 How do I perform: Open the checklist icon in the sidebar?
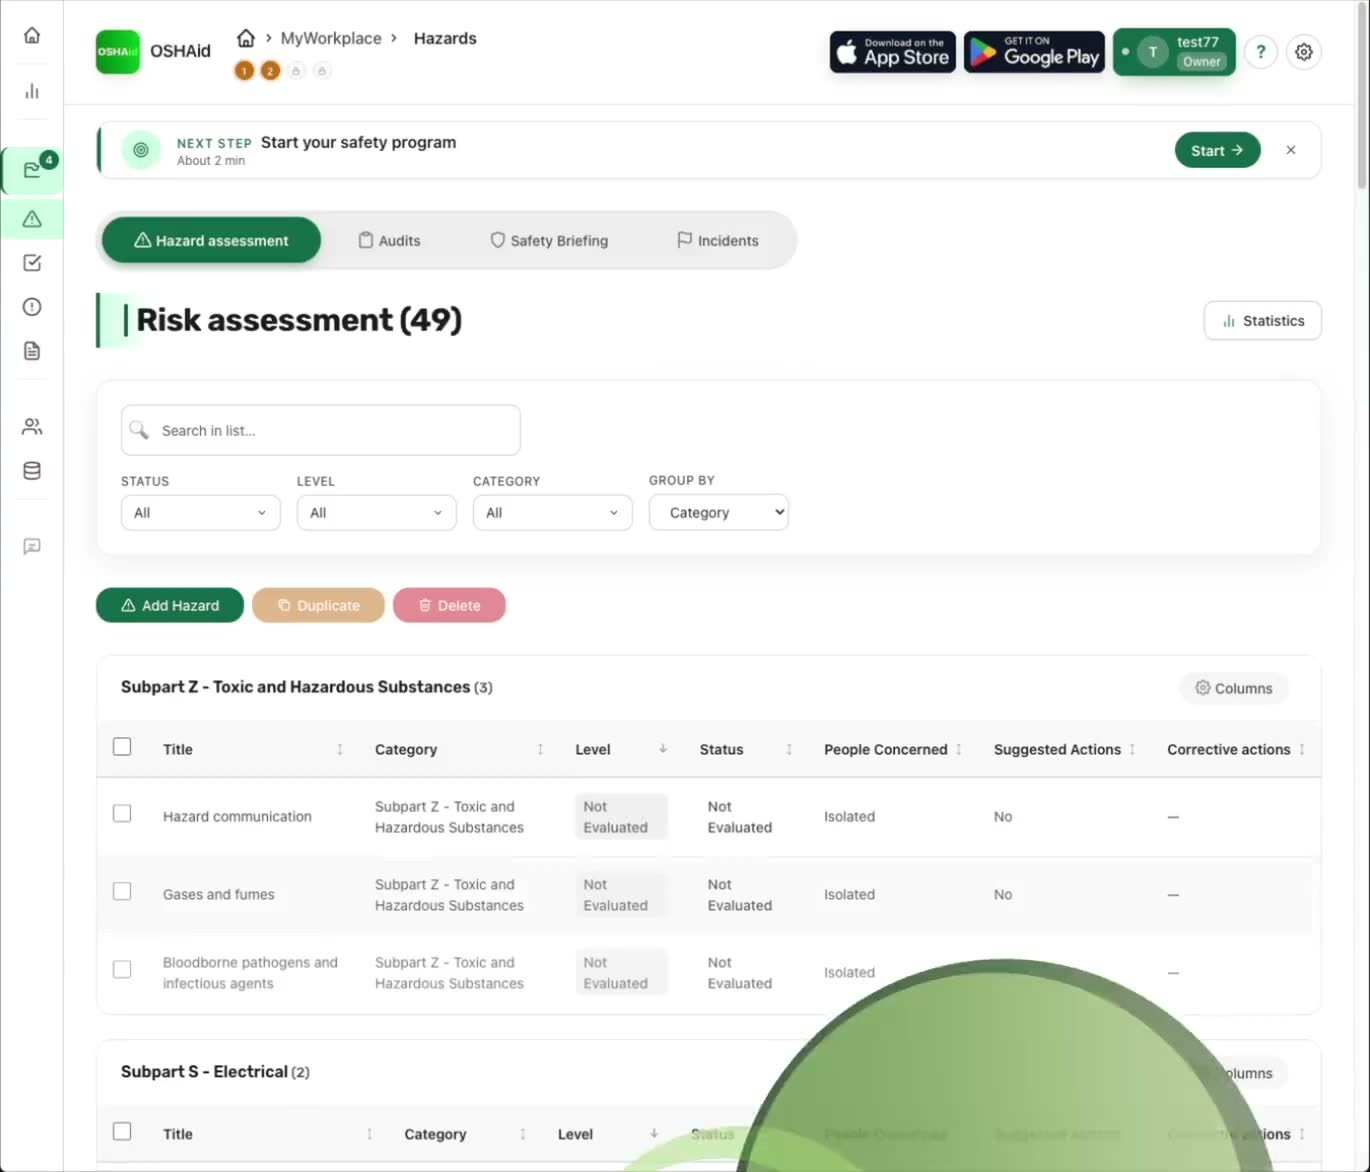[x=32, y=263]
